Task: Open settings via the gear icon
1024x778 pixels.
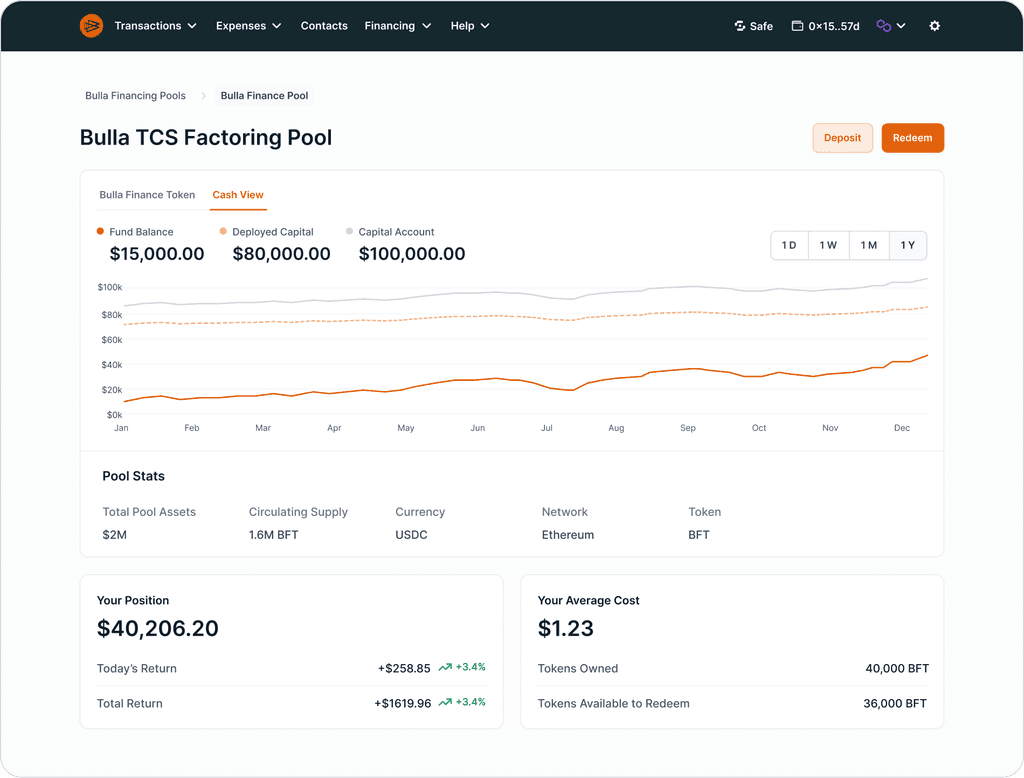Action: [935, 26]
